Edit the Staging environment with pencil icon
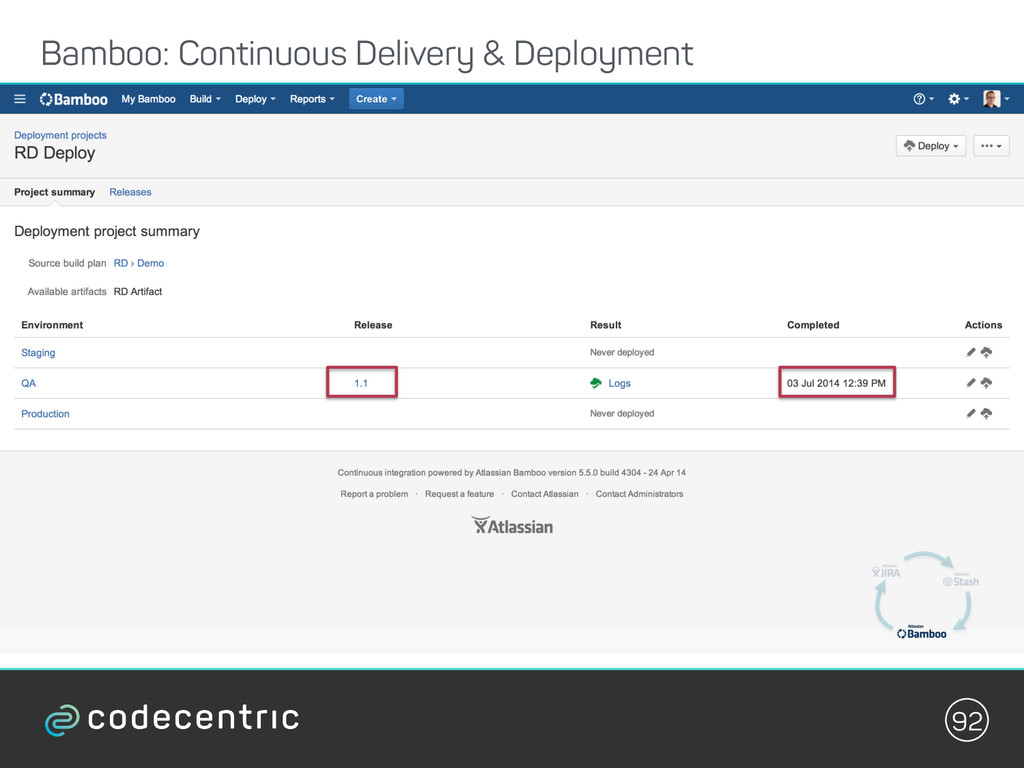The image size is (1024, 768). click(970, 353)
